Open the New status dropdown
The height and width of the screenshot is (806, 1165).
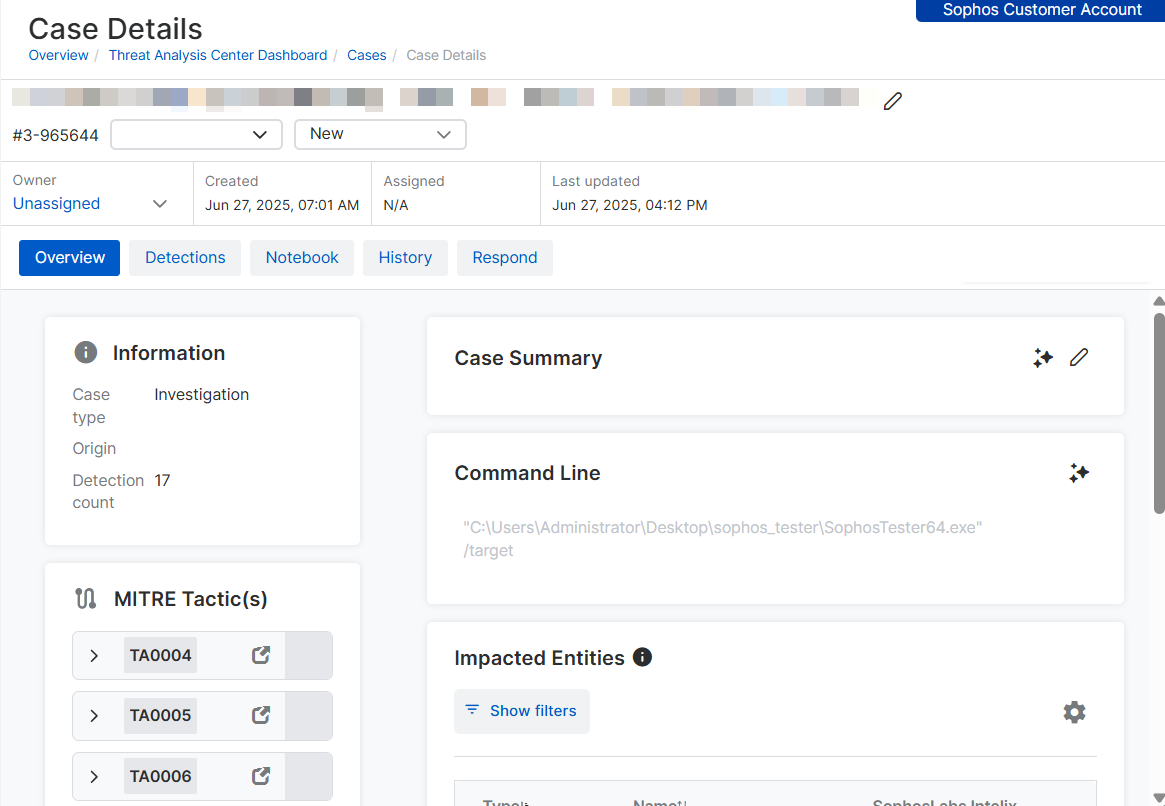[x=380, y=134]
